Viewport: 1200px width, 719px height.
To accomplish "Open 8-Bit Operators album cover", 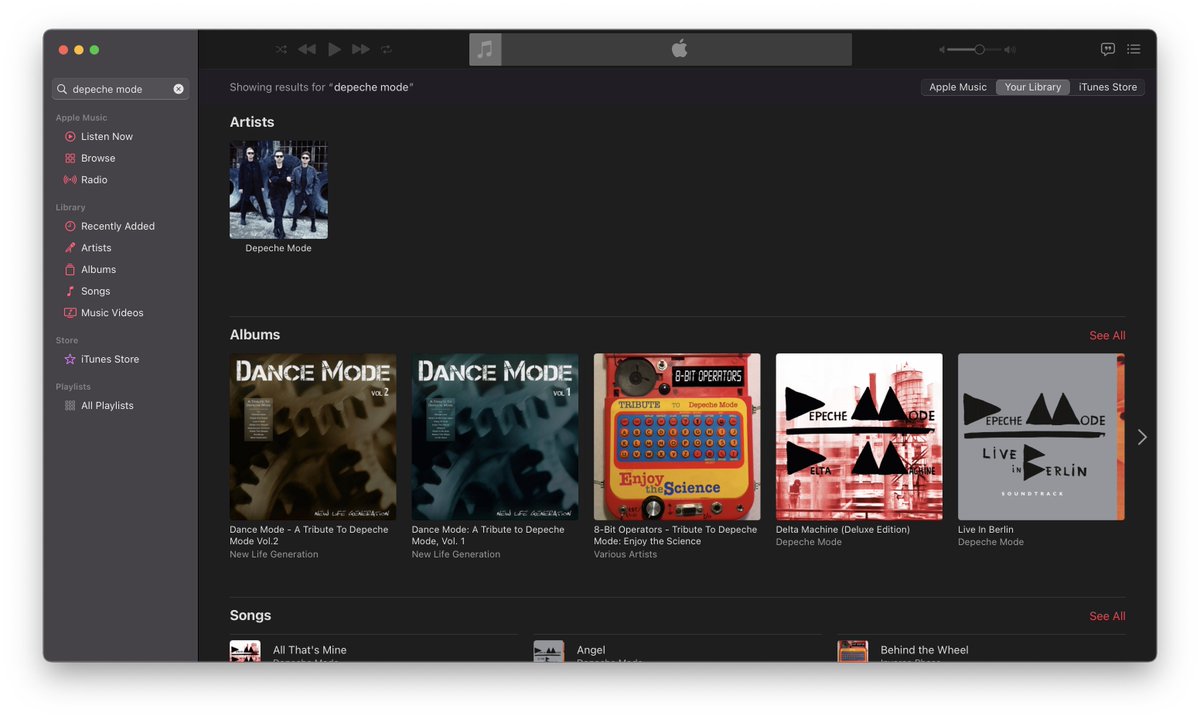I will tap(677, 437).
